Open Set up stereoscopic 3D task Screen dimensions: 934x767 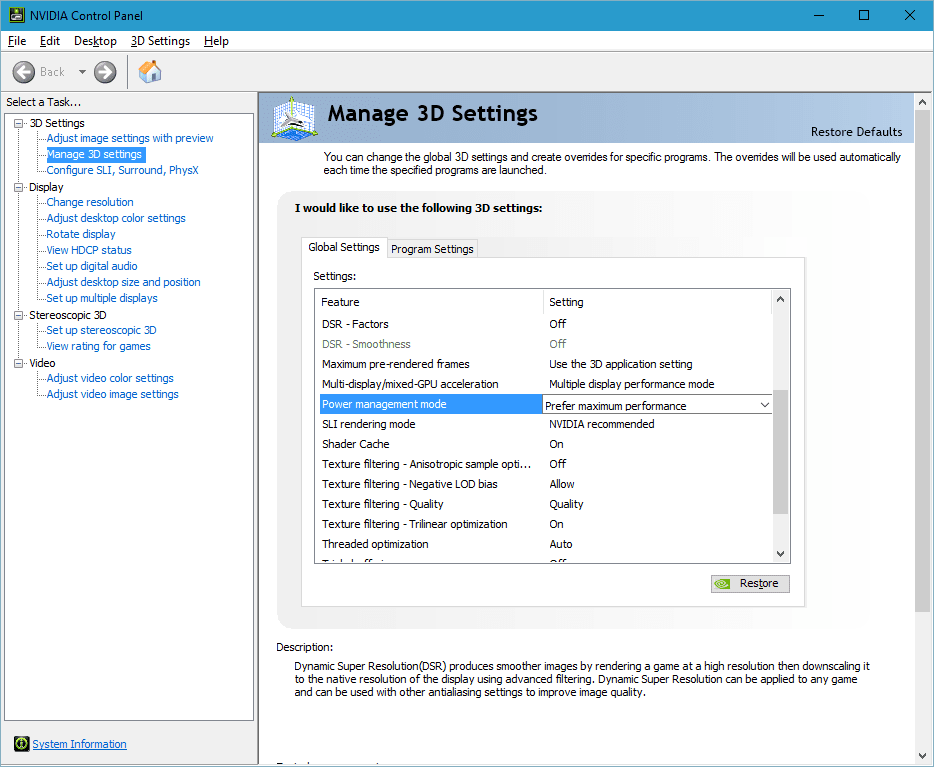coord(102,331)
